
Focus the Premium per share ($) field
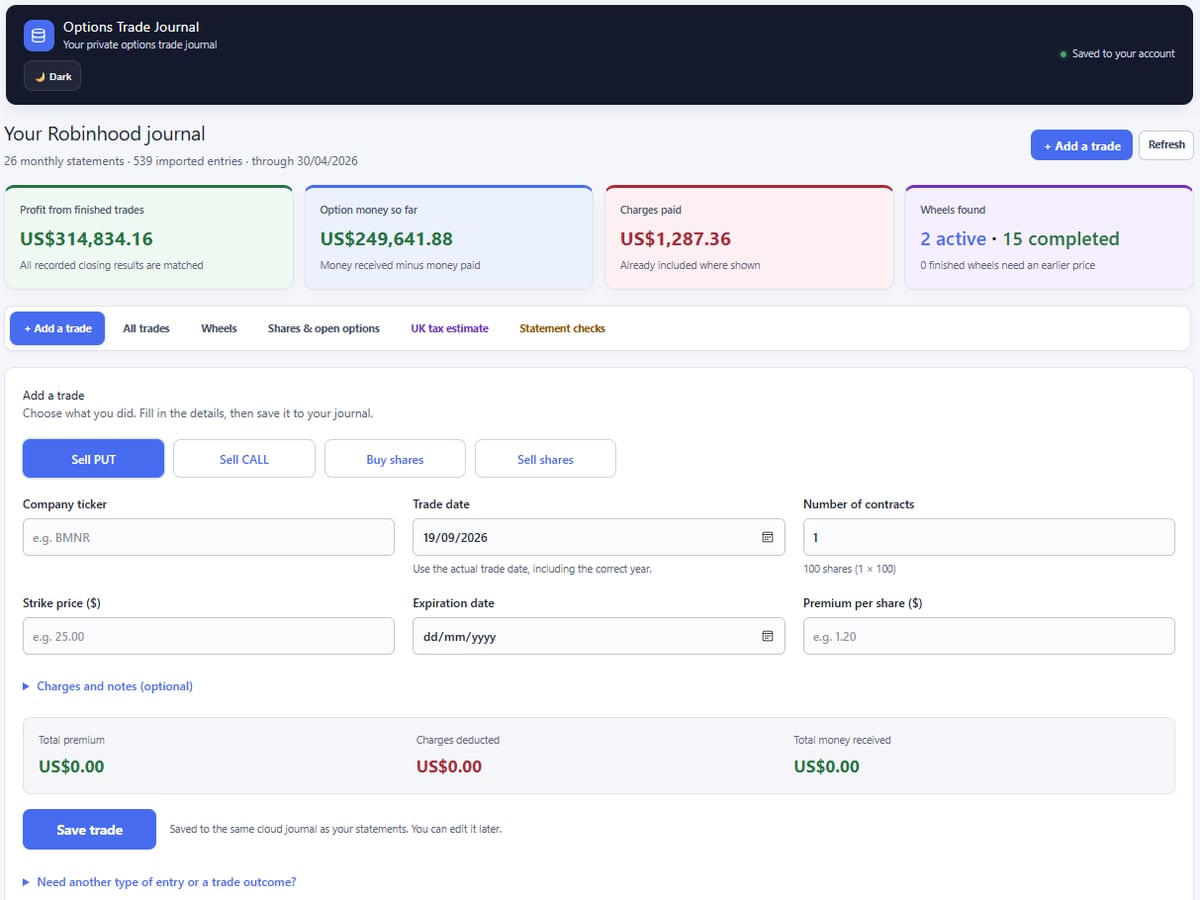989,636
